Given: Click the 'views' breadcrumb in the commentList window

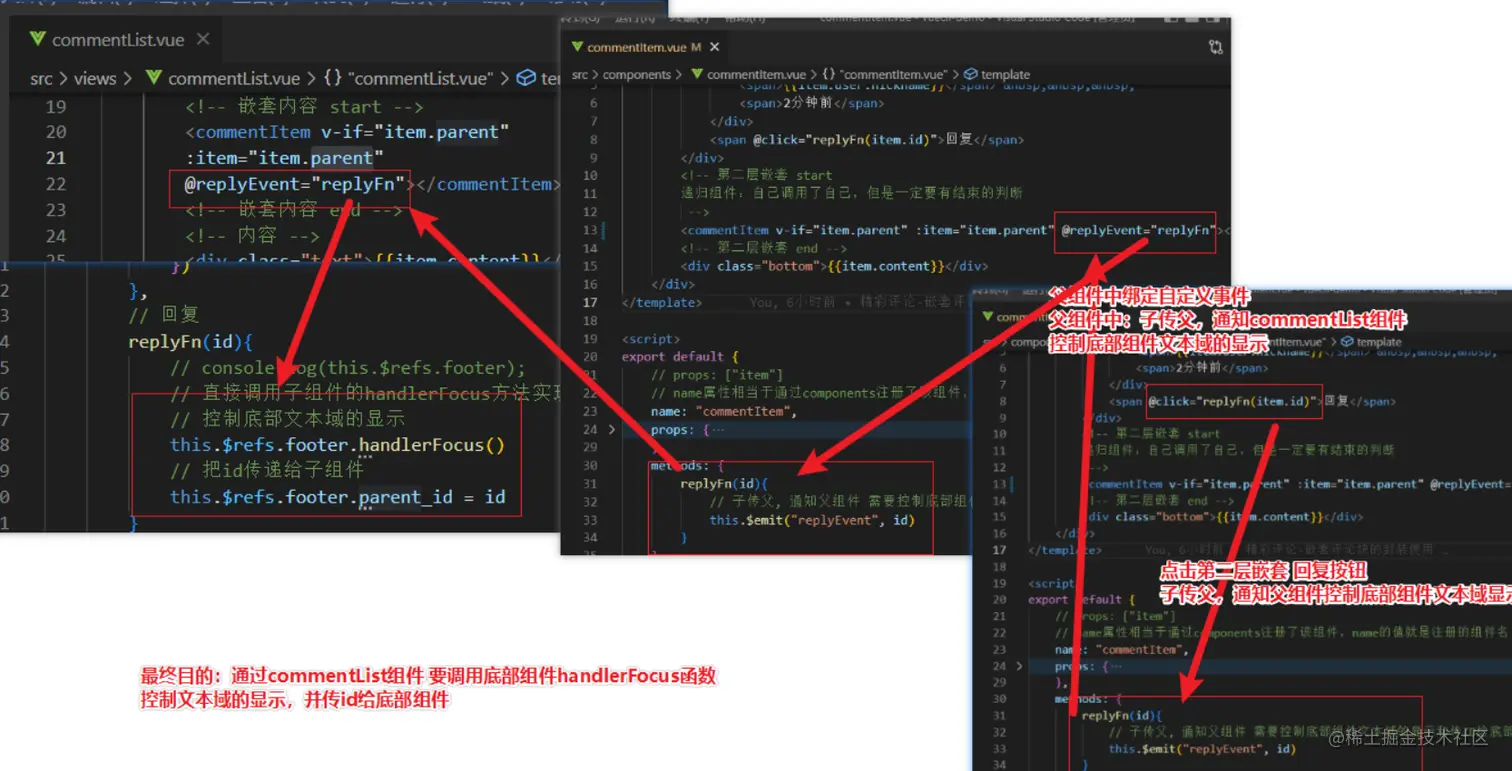Looking at the screenshot, I should pos(95,78).
